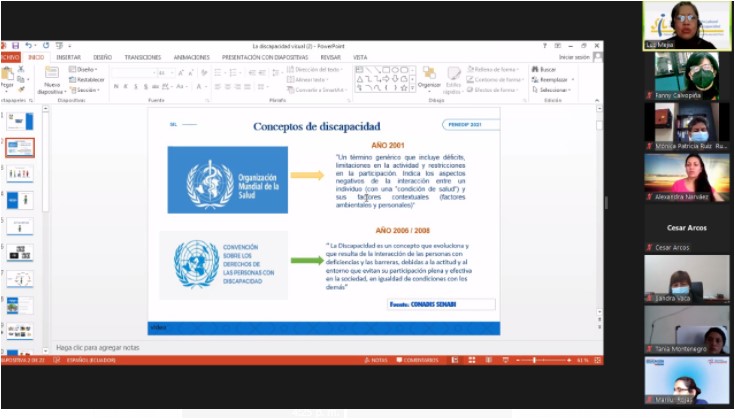
Task: Toggle italic formatting
Action: (x=126, y=87)
